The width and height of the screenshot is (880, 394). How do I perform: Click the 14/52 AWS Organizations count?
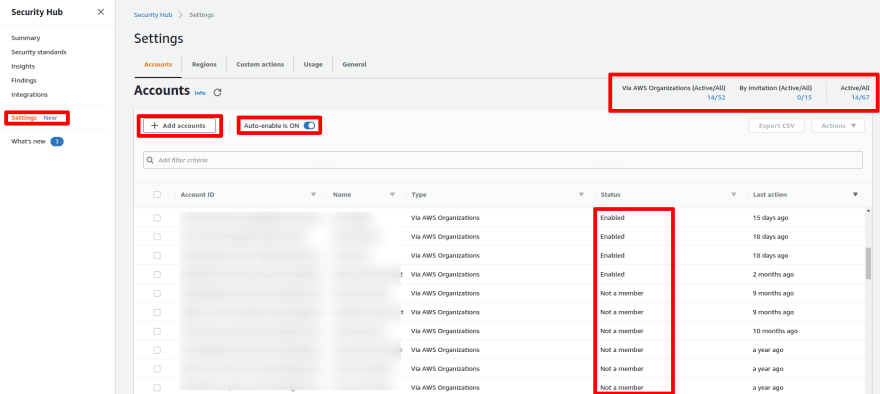[x=716, y=97]
